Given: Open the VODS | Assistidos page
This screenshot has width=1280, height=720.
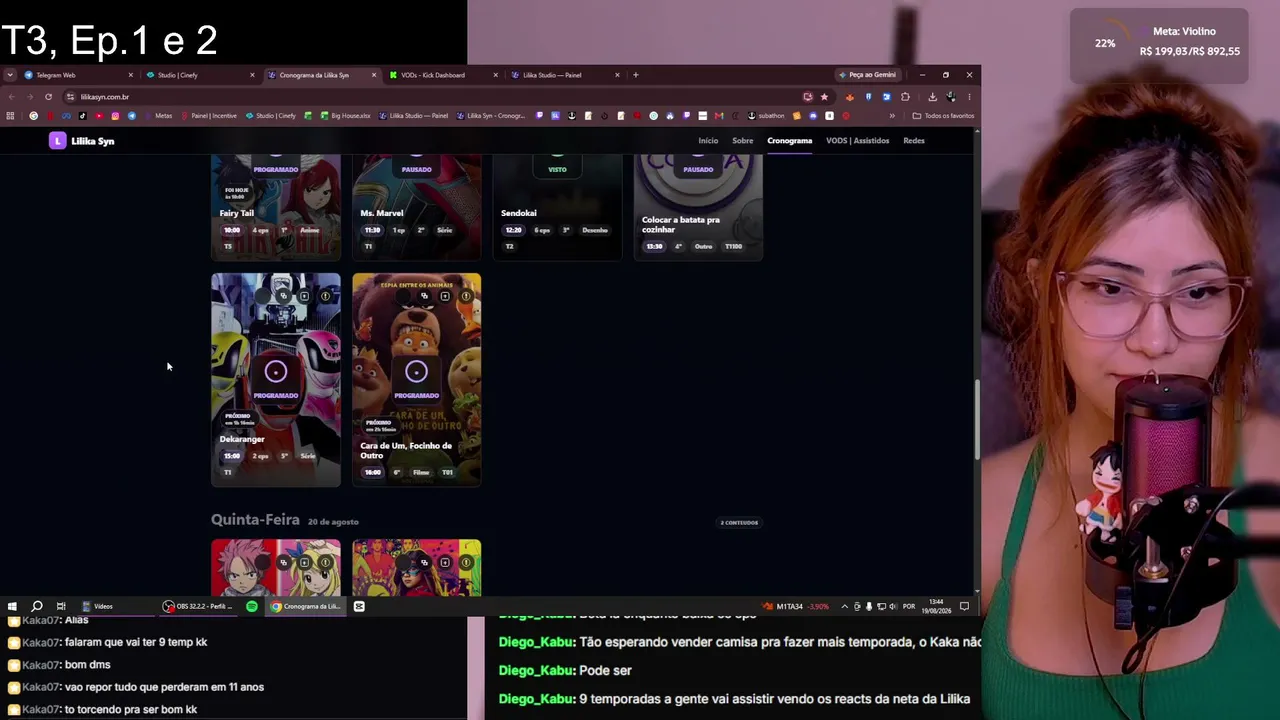Looking at the screenshot, I should [x=857, y=141].
